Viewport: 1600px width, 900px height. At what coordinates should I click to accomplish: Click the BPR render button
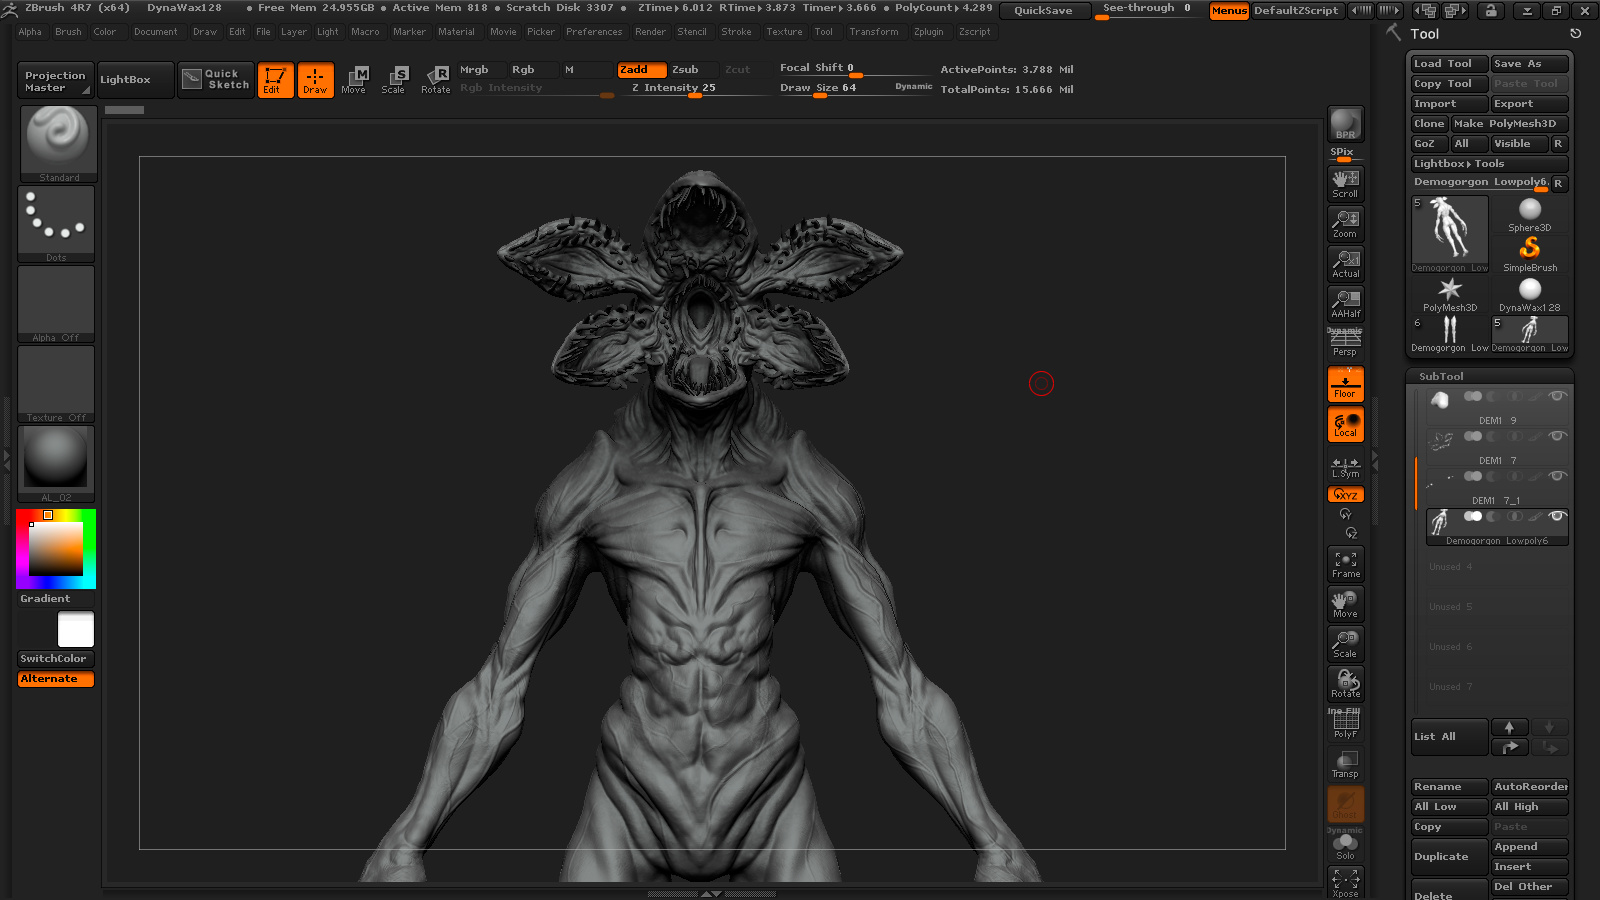tap(1345, 124)
